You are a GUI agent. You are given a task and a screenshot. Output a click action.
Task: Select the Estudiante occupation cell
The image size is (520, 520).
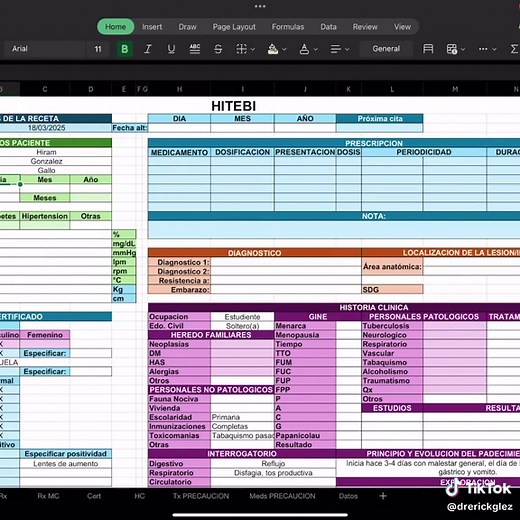[242, 317]
